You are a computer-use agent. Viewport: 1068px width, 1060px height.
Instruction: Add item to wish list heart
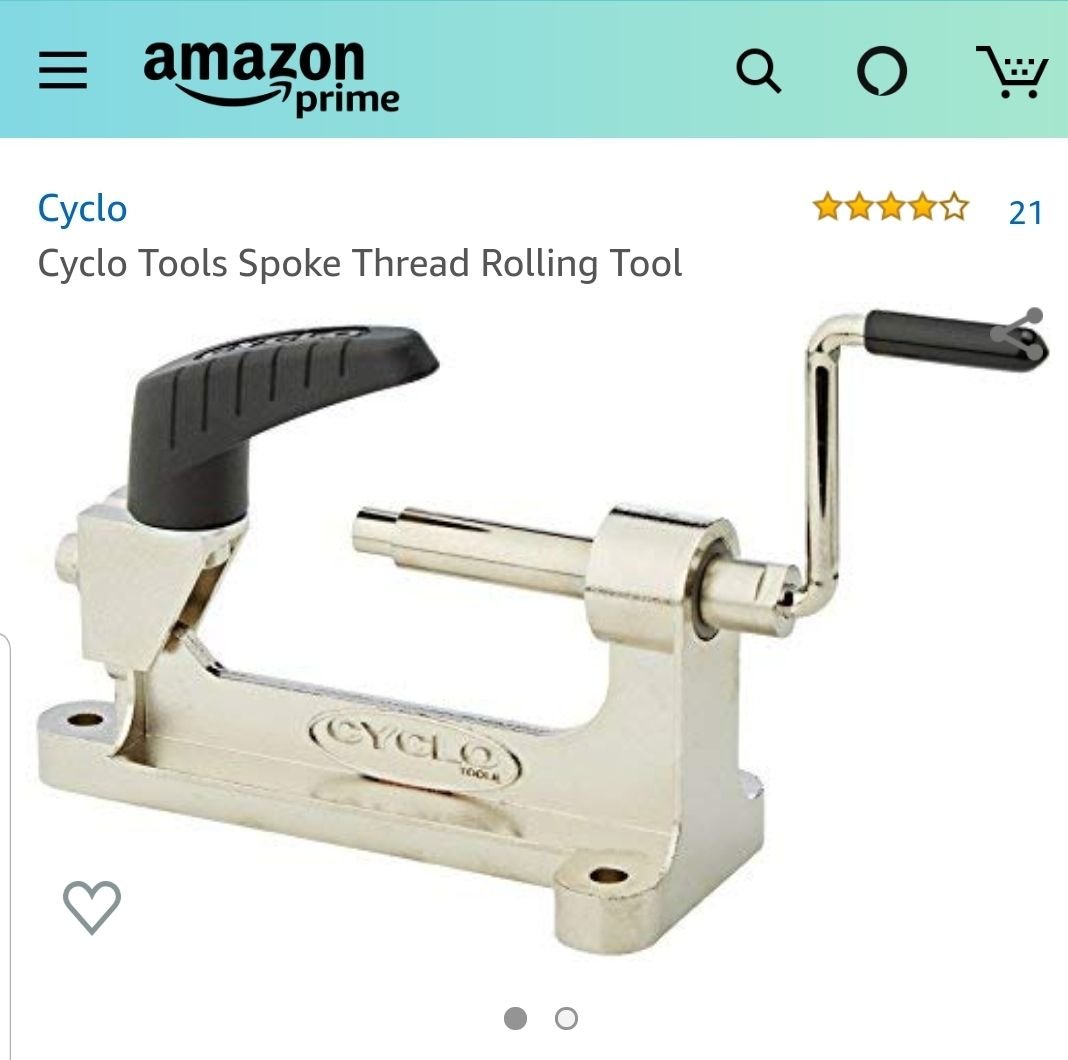tap(92, 907)
